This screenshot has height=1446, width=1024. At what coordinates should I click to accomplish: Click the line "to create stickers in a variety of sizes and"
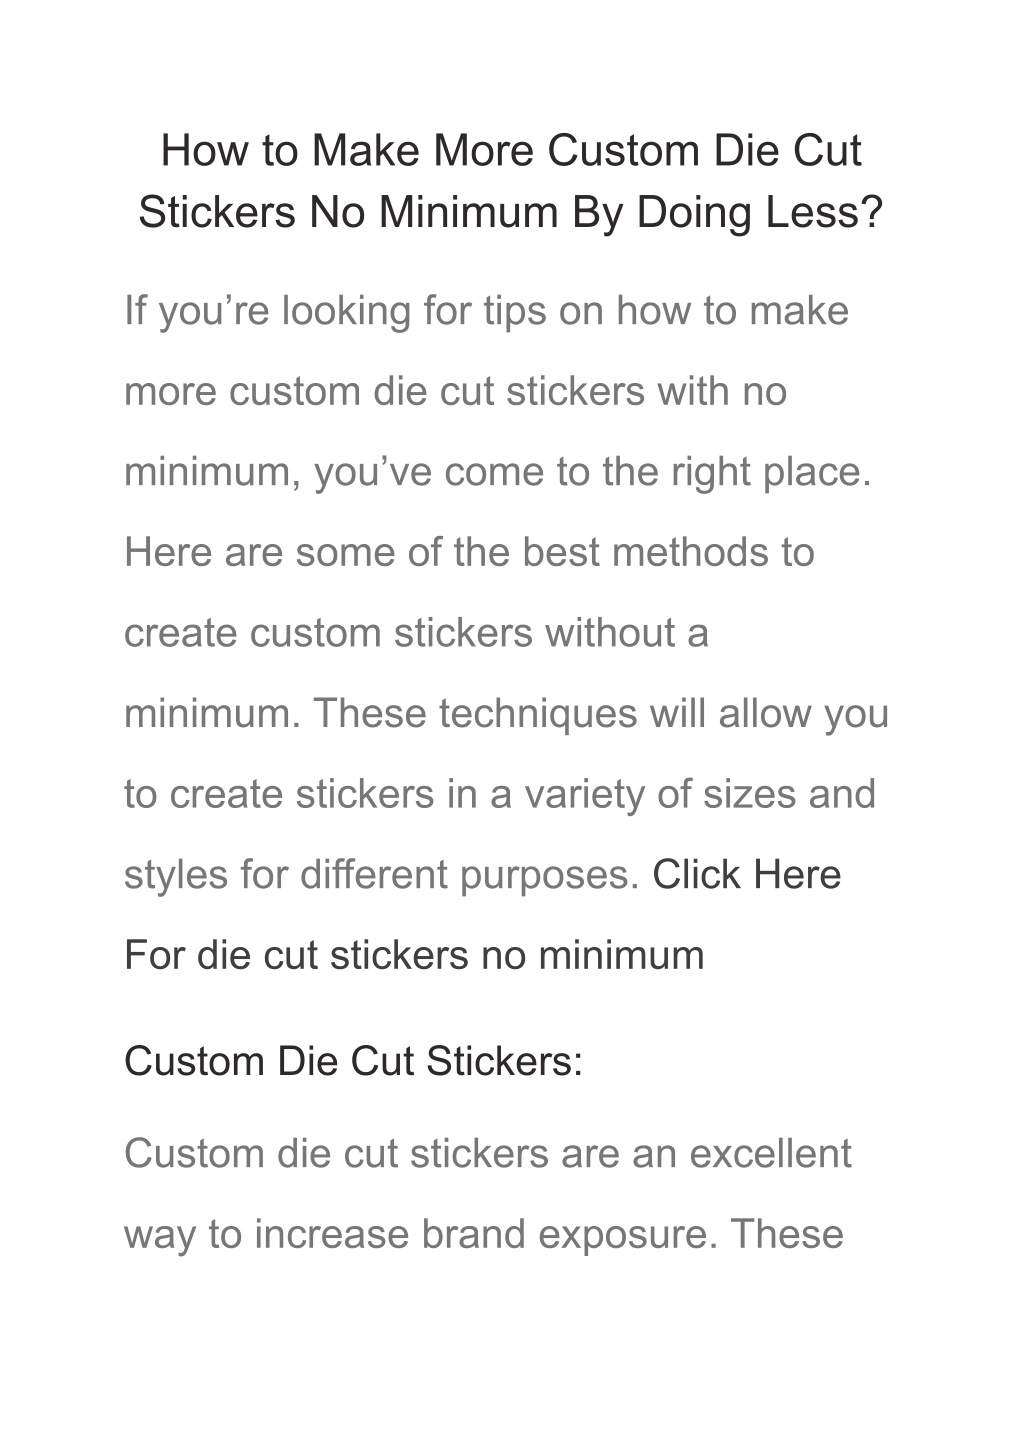tap(500, 794)
